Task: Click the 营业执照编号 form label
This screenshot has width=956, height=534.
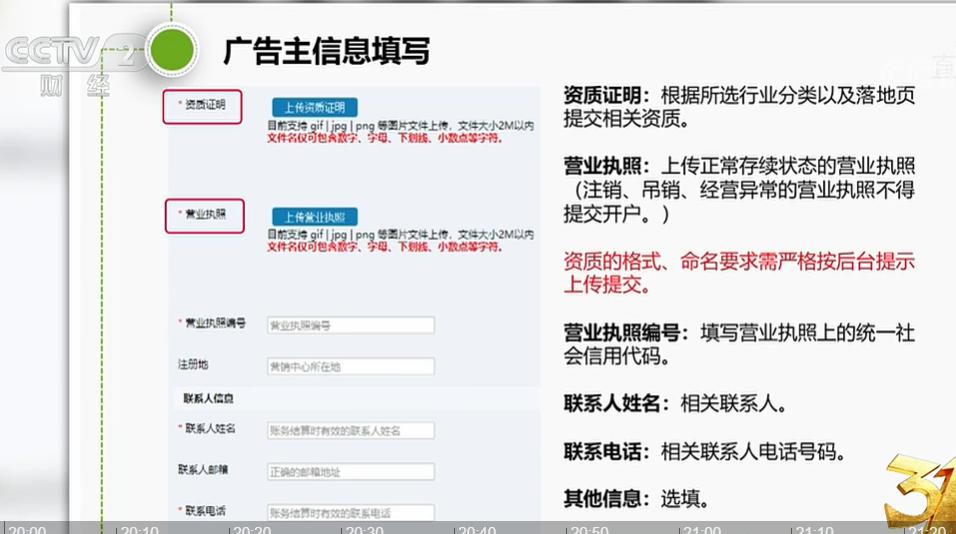Action: coord(215,323)
